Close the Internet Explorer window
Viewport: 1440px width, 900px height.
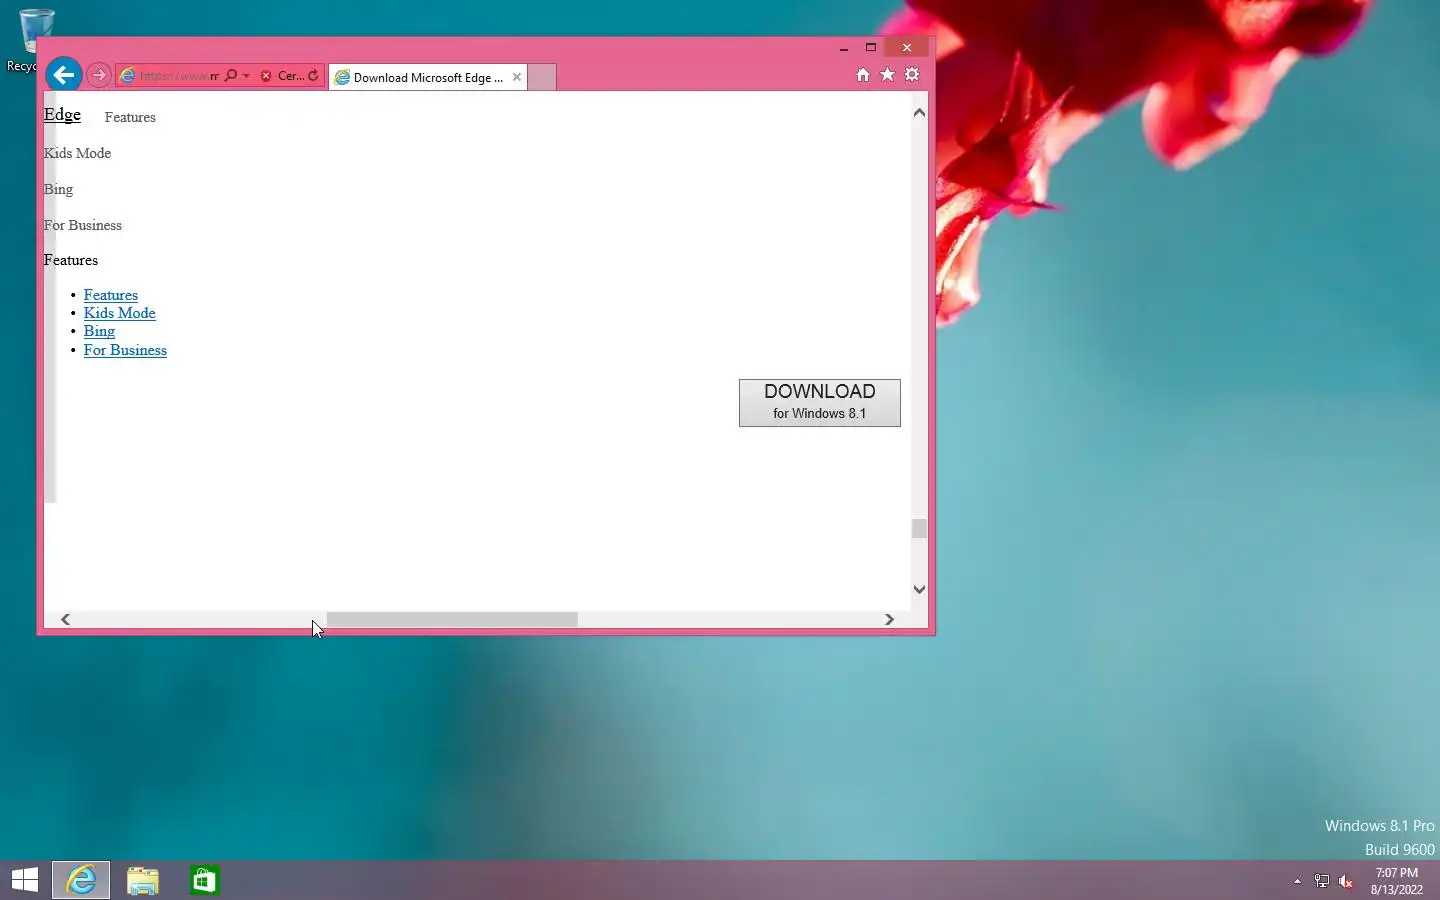907,47
